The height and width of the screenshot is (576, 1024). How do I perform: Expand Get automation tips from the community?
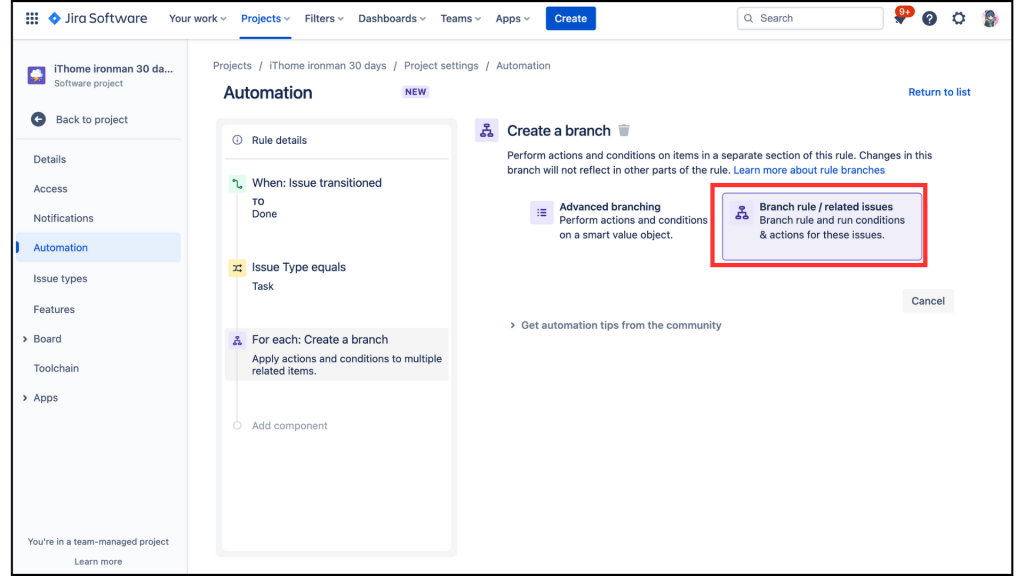(x=615, y=325)
